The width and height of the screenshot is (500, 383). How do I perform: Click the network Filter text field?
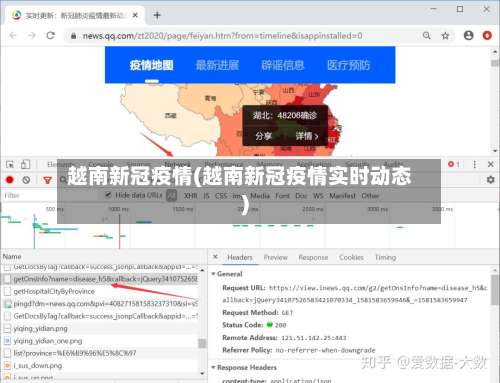pos(50,196)
